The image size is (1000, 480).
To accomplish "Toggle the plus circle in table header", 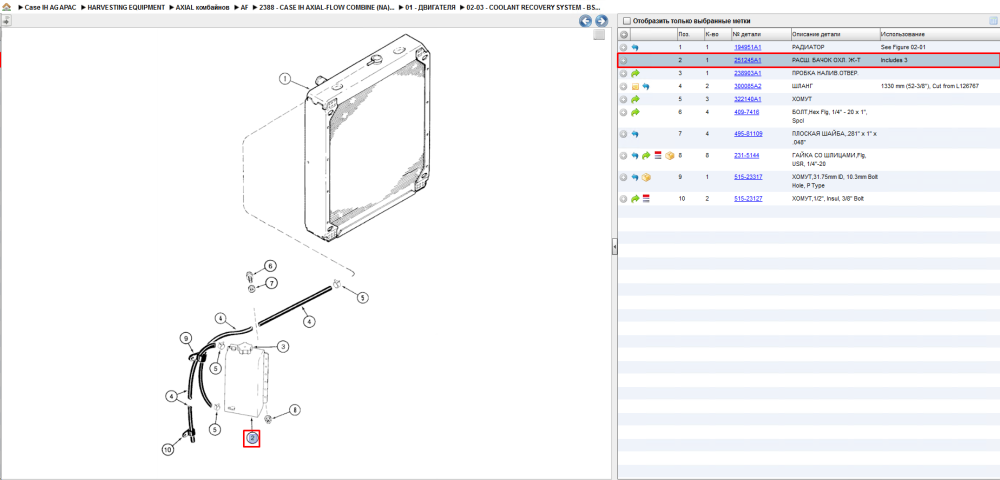I will (624, 34).
